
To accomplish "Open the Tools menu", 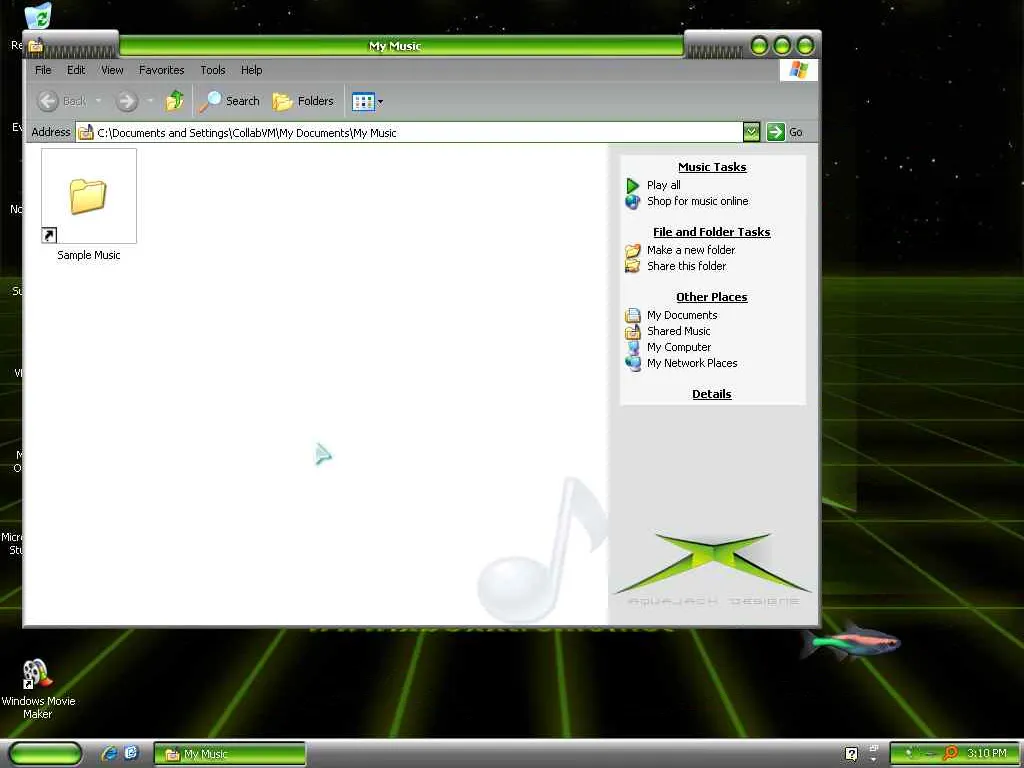I will [x=212, y=70].
